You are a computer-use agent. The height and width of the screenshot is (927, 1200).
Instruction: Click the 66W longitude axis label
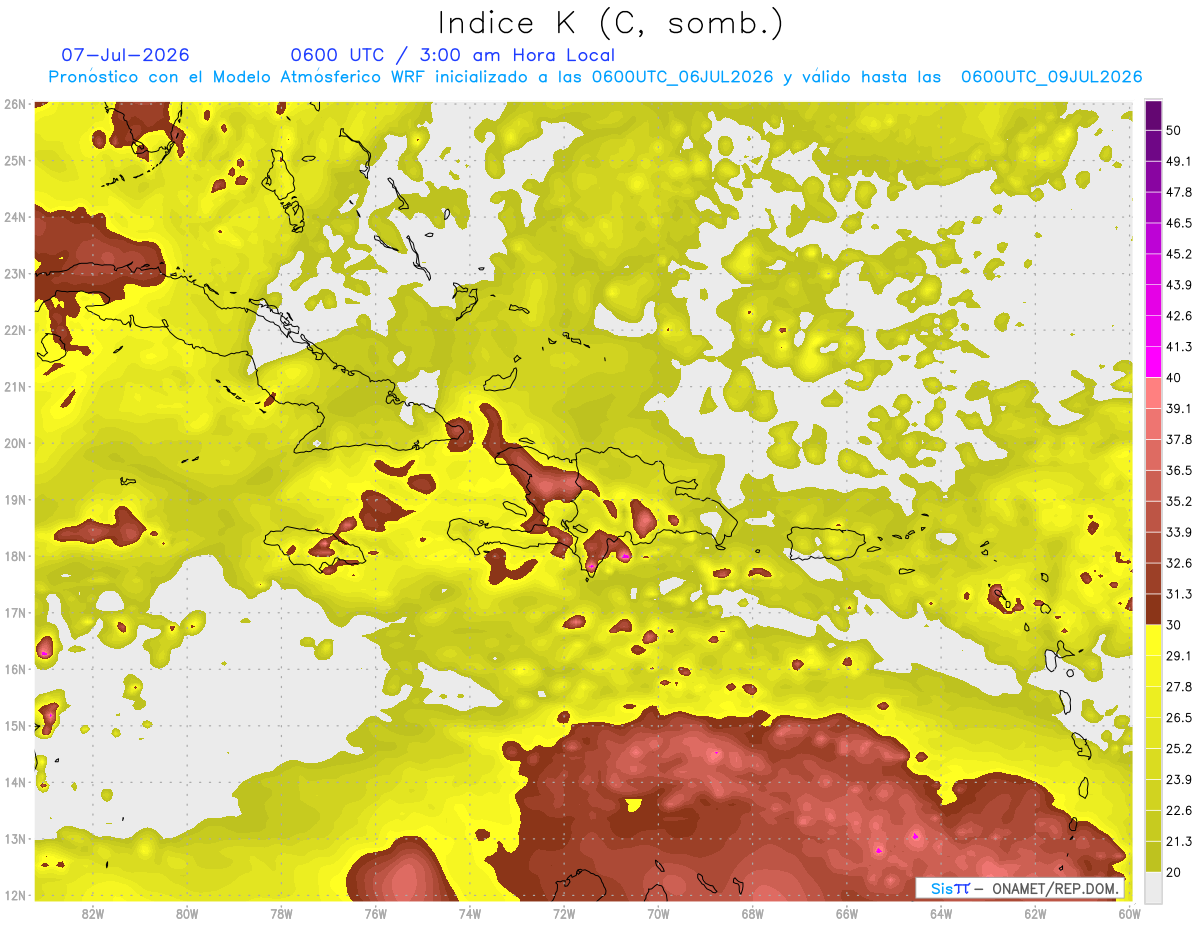click(847, 913)
